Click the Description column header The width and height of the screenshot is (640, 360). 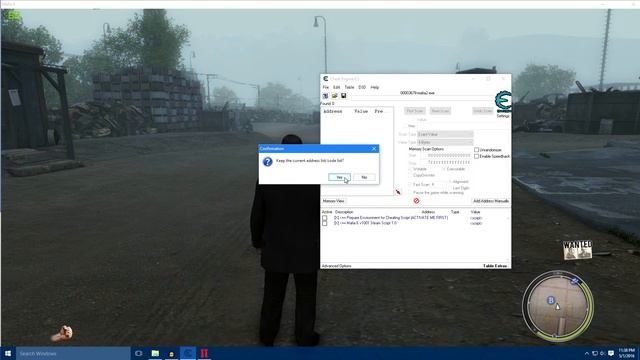pyautogui.click(x=344, y=212)
